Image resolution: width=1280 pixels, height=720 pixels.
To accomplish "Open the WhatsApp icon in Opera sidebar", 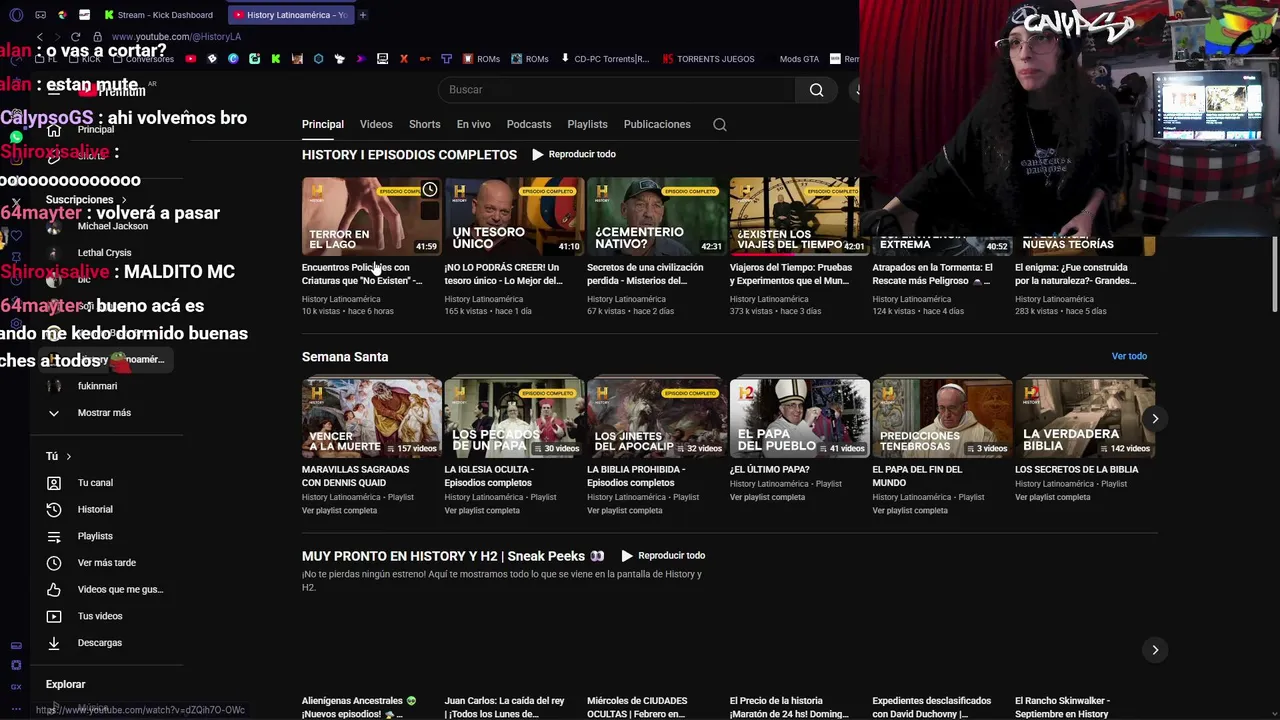I will click(16, 137).
